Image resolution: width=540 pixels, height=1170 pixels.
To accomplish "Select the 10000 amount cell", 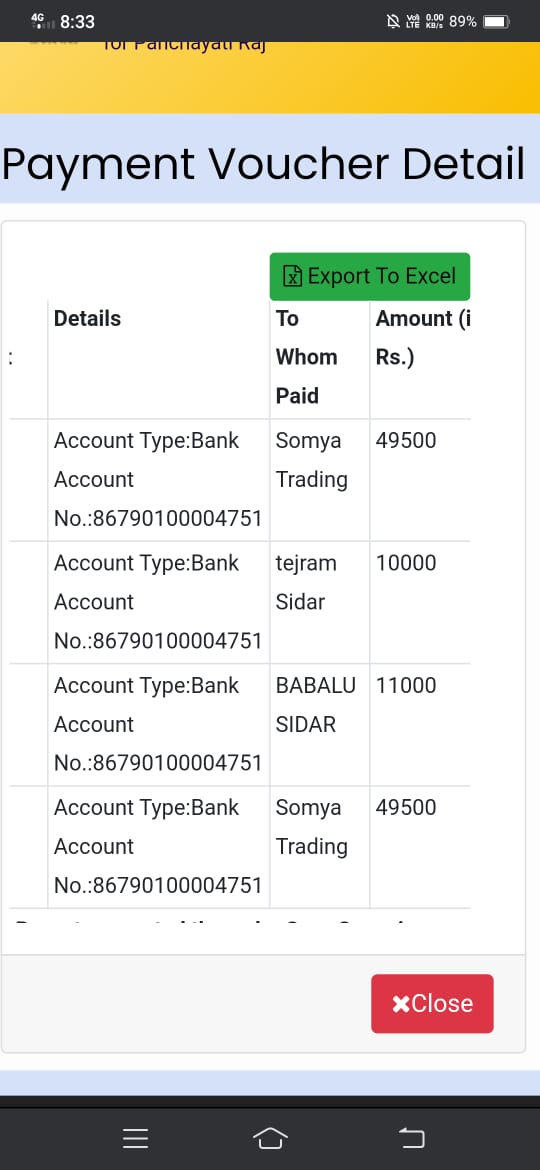I will point(420,602).
